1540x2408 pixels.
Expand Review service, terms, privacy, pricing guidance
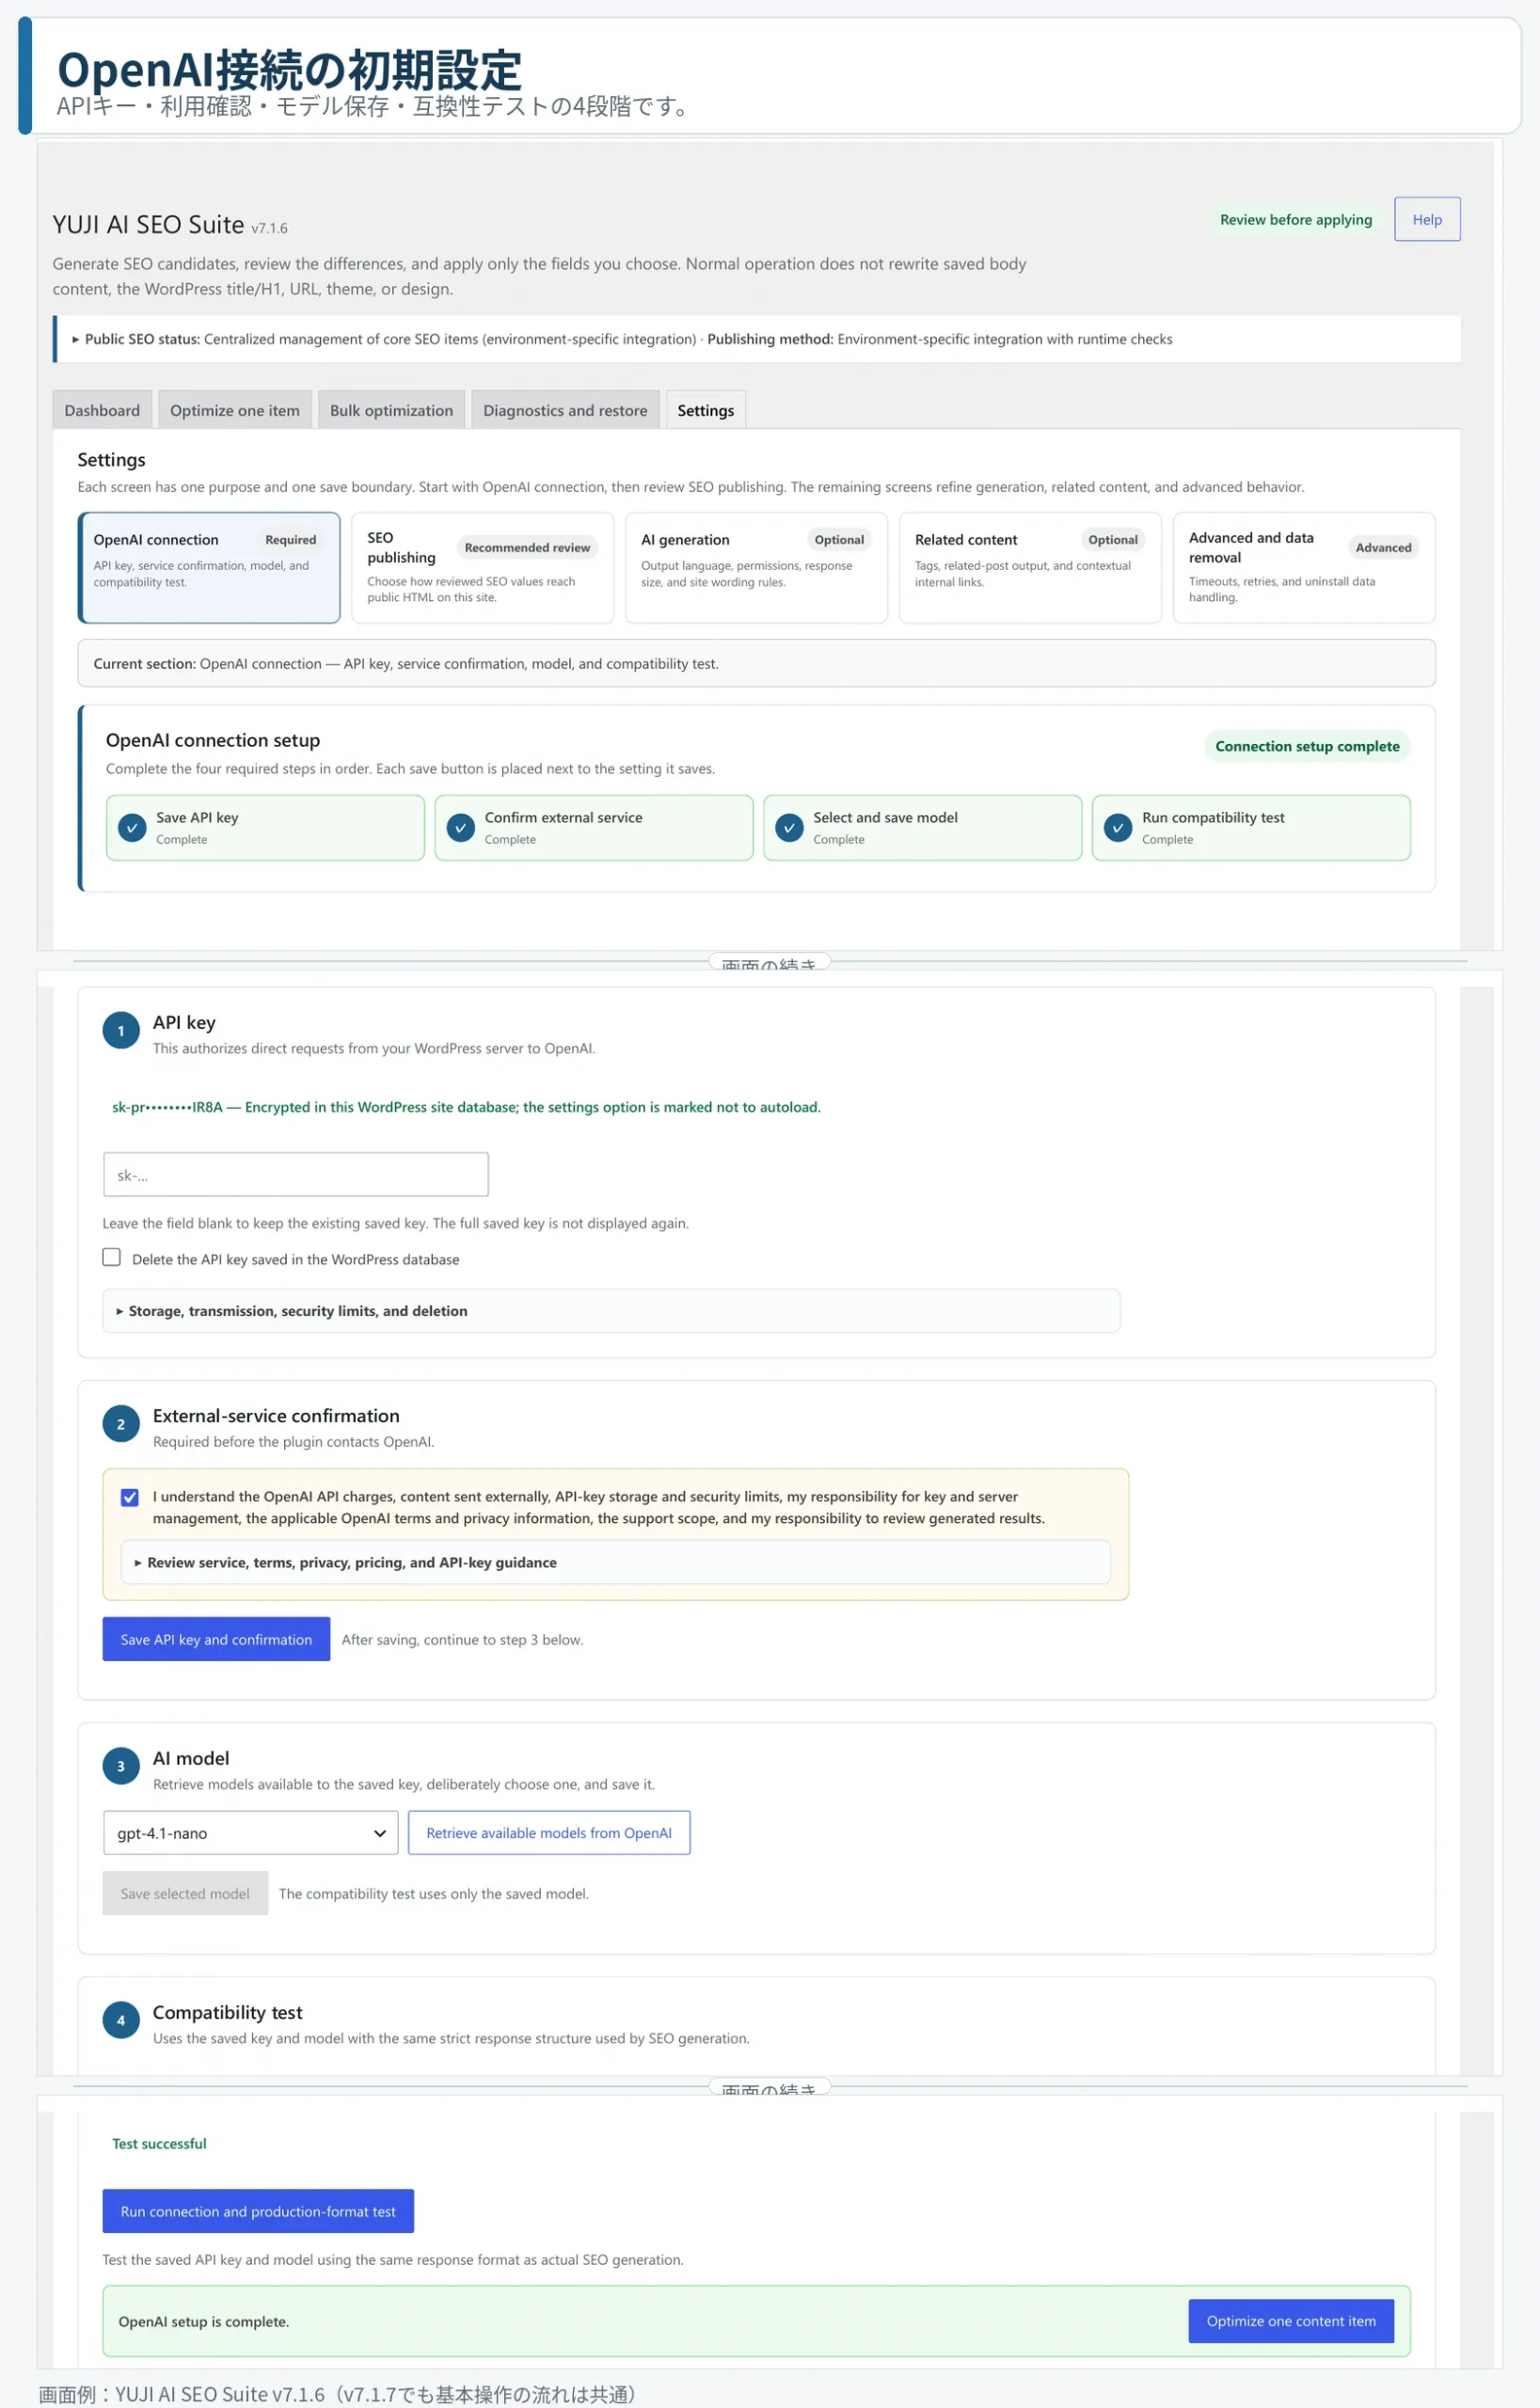pos(615,1563)
